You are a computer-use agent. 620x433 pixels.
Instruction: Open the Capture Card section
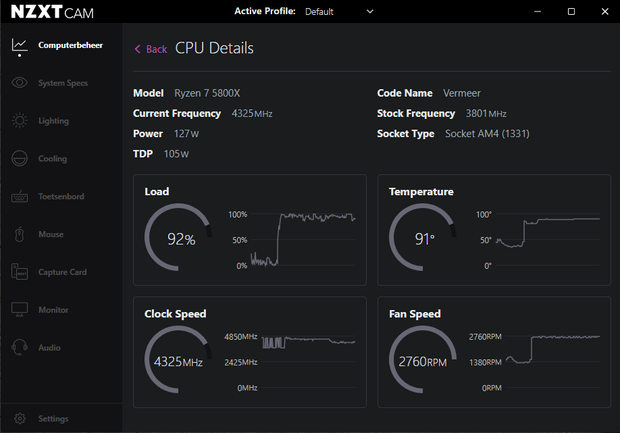coord(62,272)
